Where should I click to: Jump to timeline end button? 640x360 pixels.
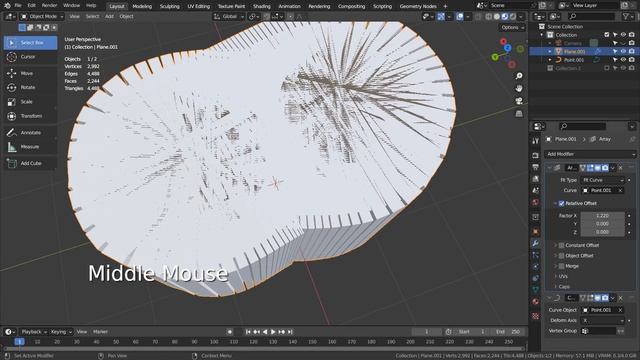click(290, 332)
